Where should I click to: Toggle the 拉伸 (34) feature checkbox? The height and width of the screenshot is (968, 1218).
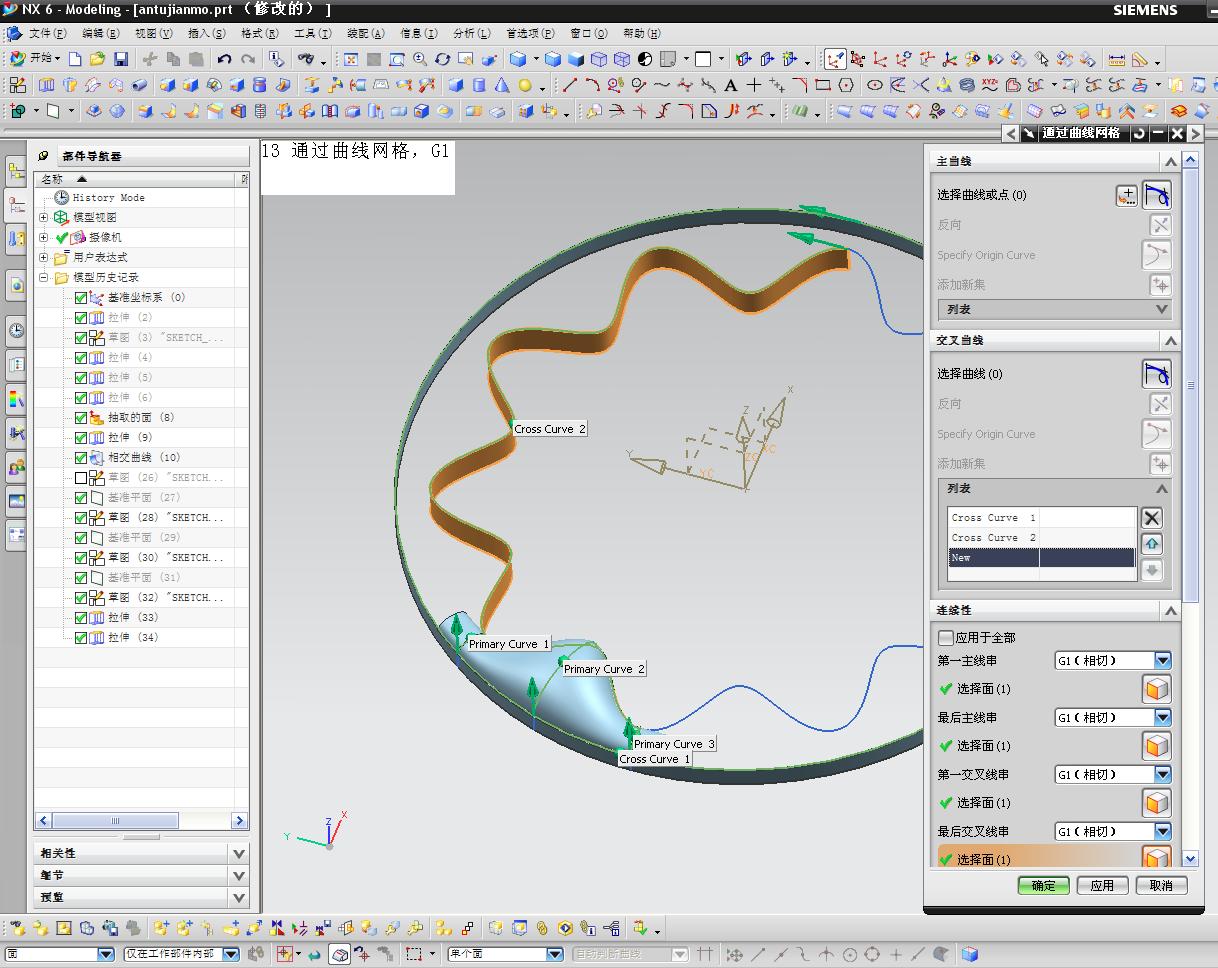click(x=81, y=637)
